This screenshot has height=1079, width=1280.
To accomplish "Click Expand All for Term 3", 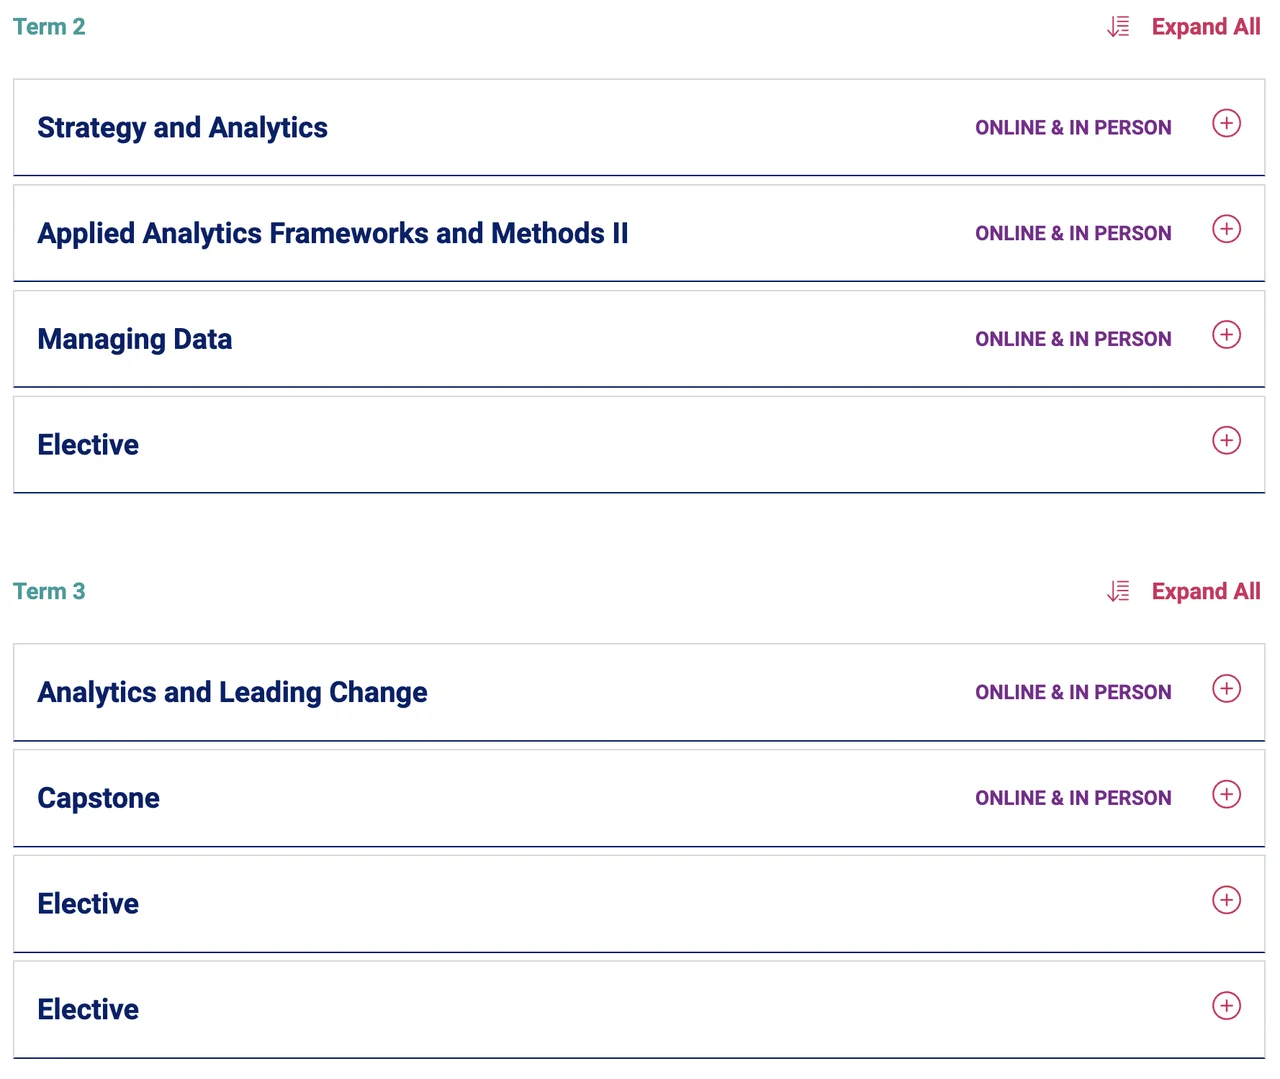I will (x=1205, y=592).
